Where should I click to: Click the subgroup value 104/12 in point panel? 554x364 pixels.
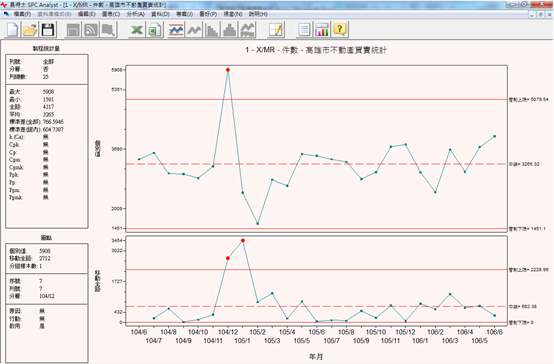pos(47,296)
